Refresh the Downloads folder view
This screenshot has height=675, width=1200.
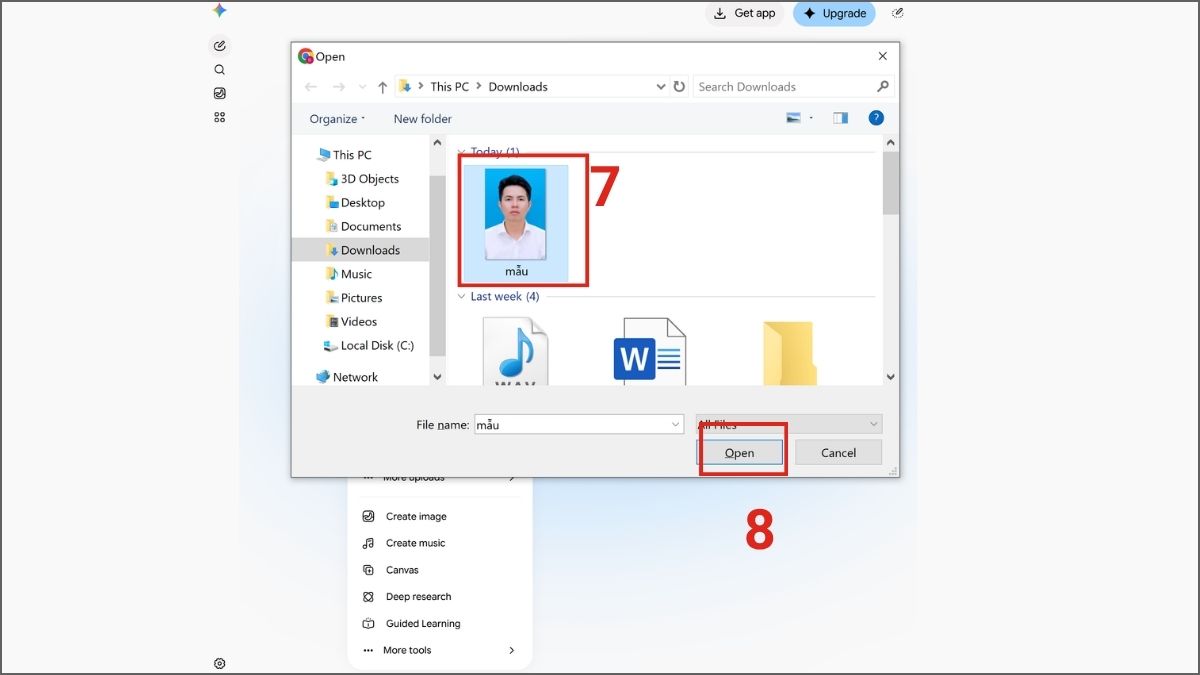point(680,87)
